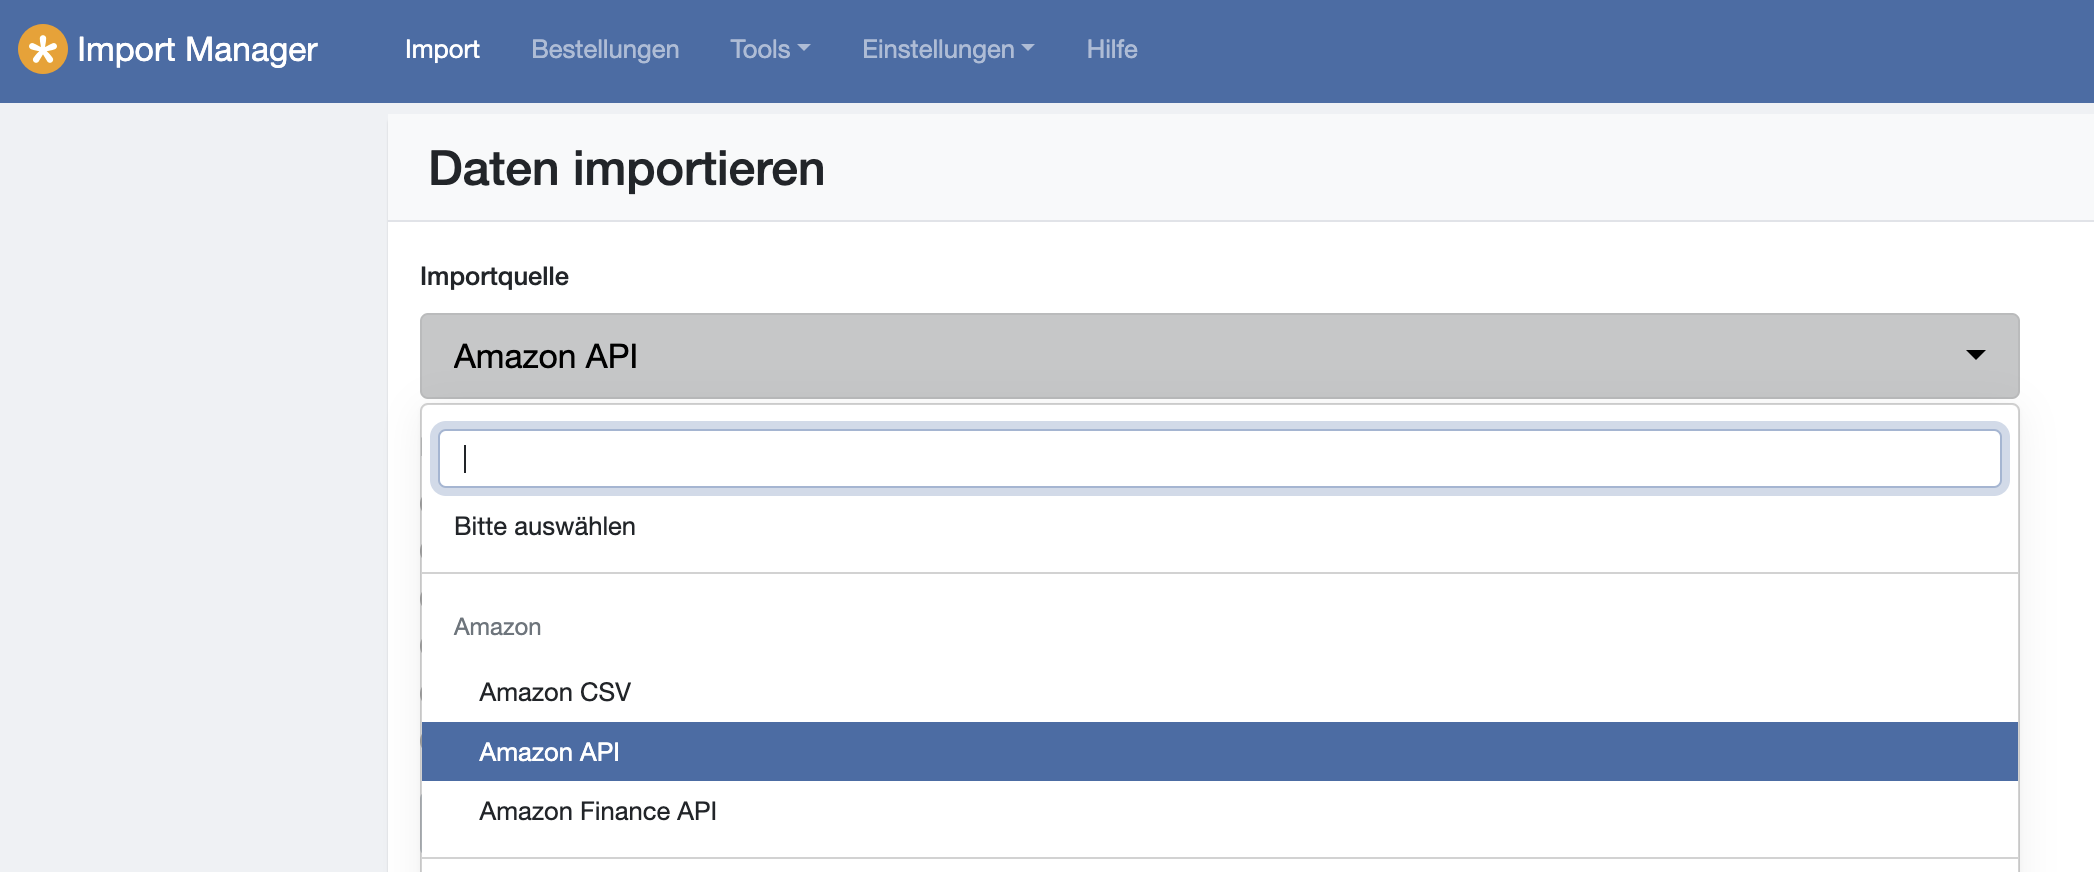2094x872 pixels.
Task: Choose Amazon CSV as import source
Action: [x=555, y=692]
